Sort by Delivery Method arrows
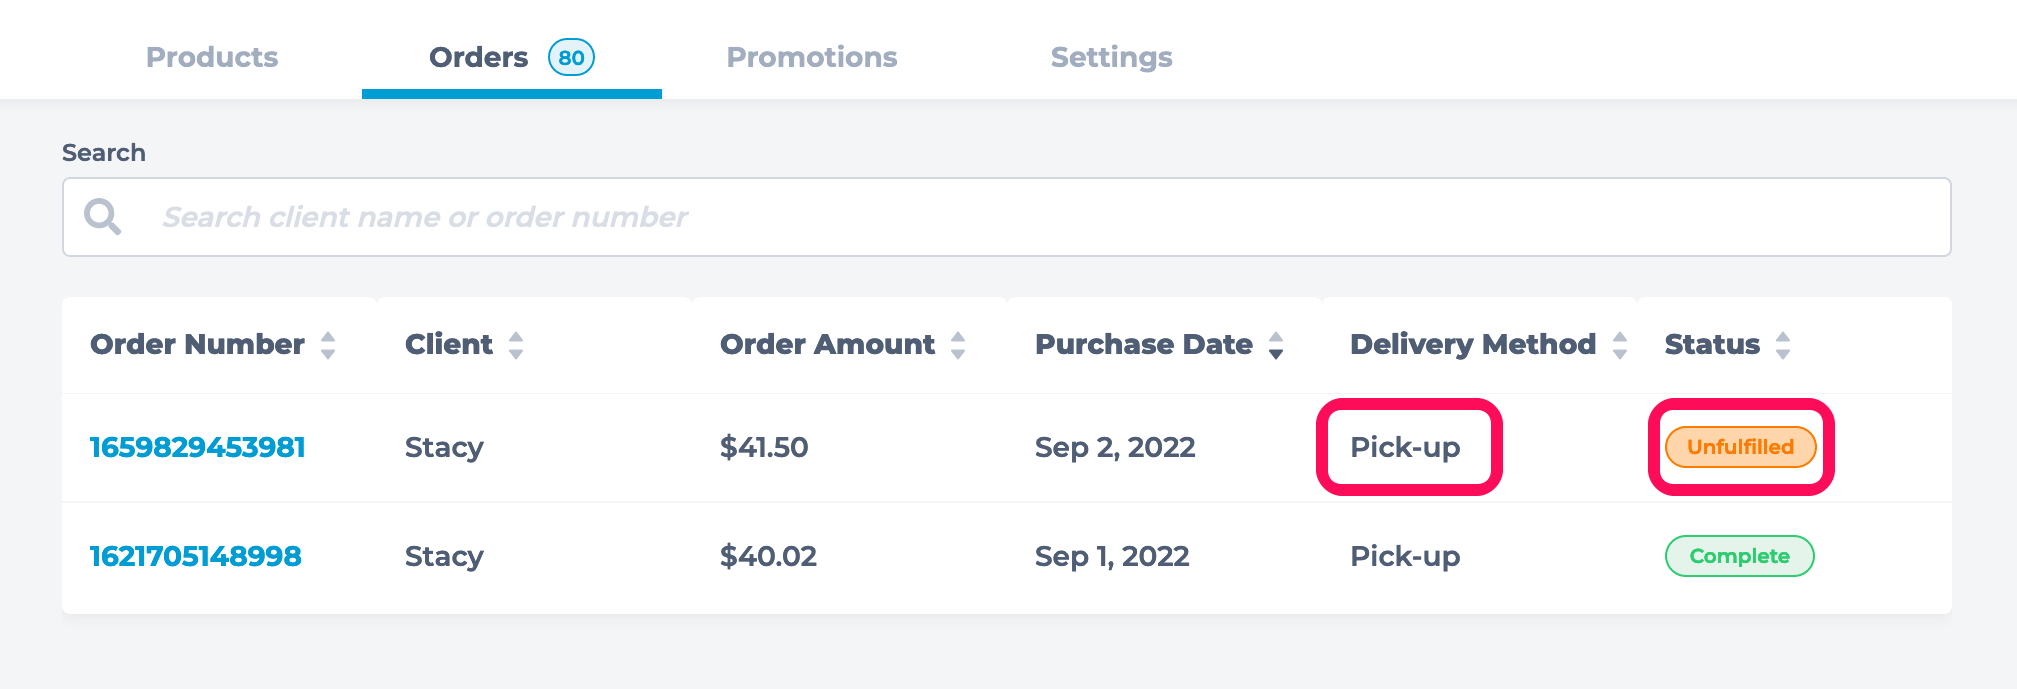The width and height of the screenshot is (2017, 689). [x=1620, y=345]
